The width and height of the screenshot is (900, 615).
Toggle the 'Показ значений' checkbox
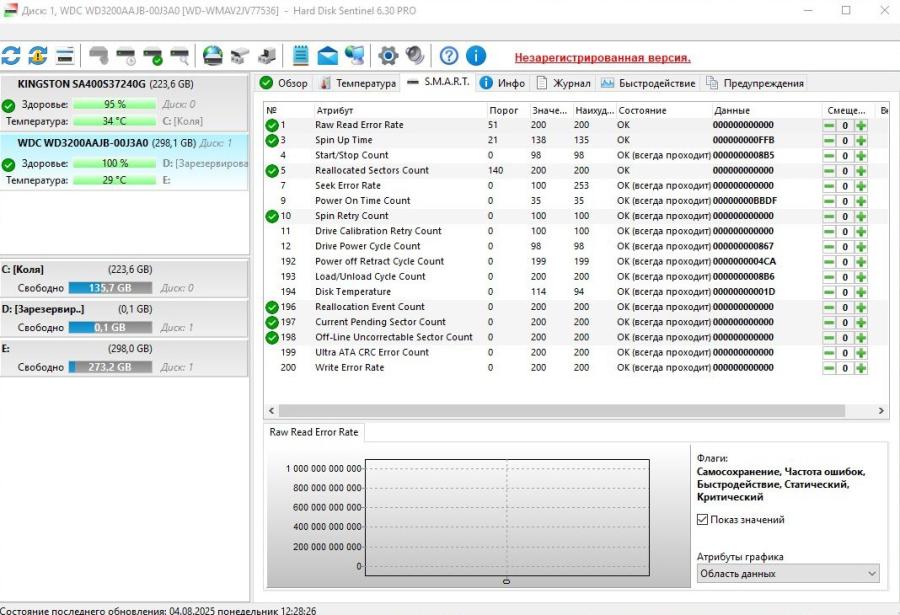tap(703, 520)
